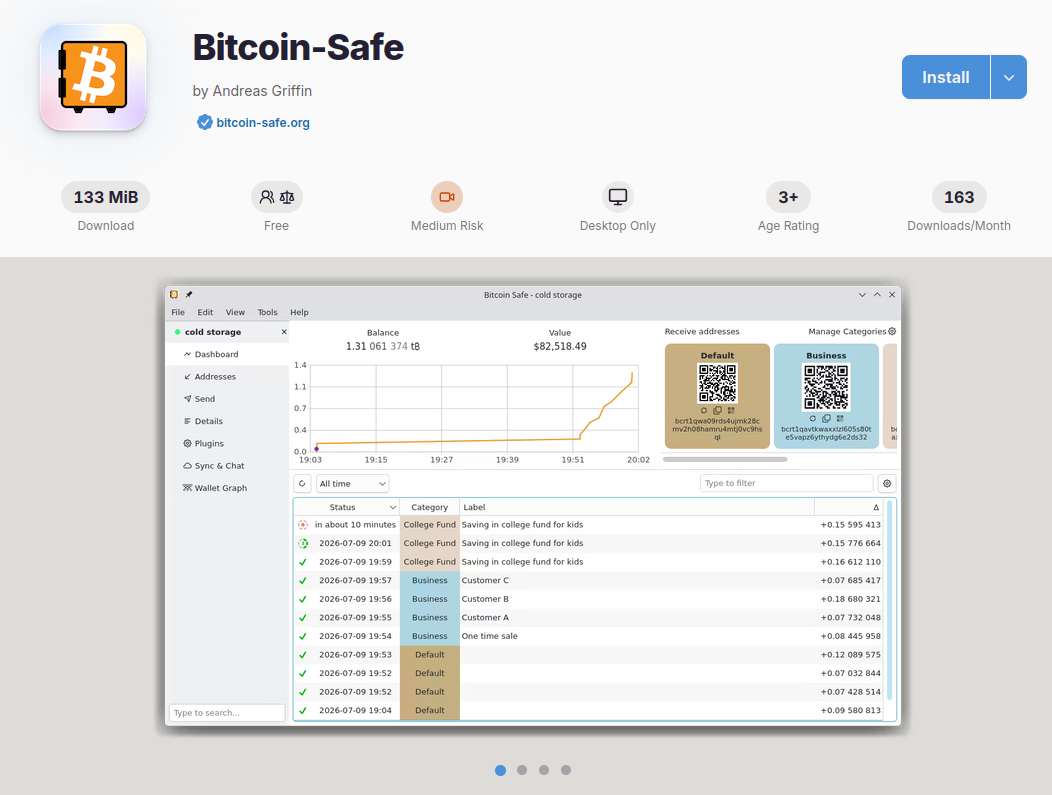The width and height of the screenshot is (1052, 795).
Task: Click the first carousel dot
Action: (x=501, y=770)
